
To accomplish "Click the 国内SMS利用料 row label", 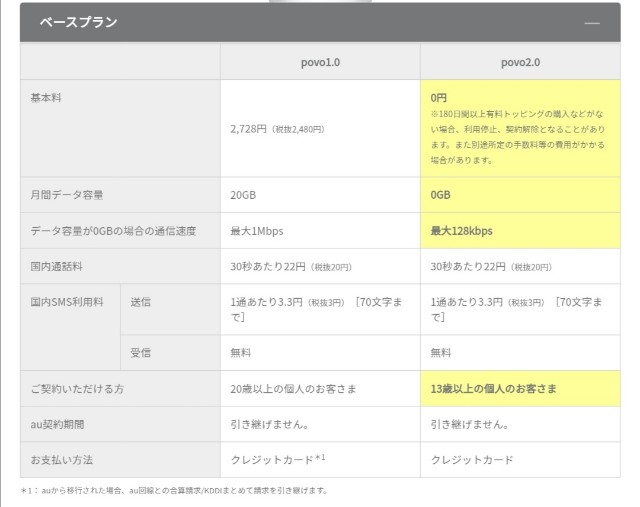I will (67, 302).
